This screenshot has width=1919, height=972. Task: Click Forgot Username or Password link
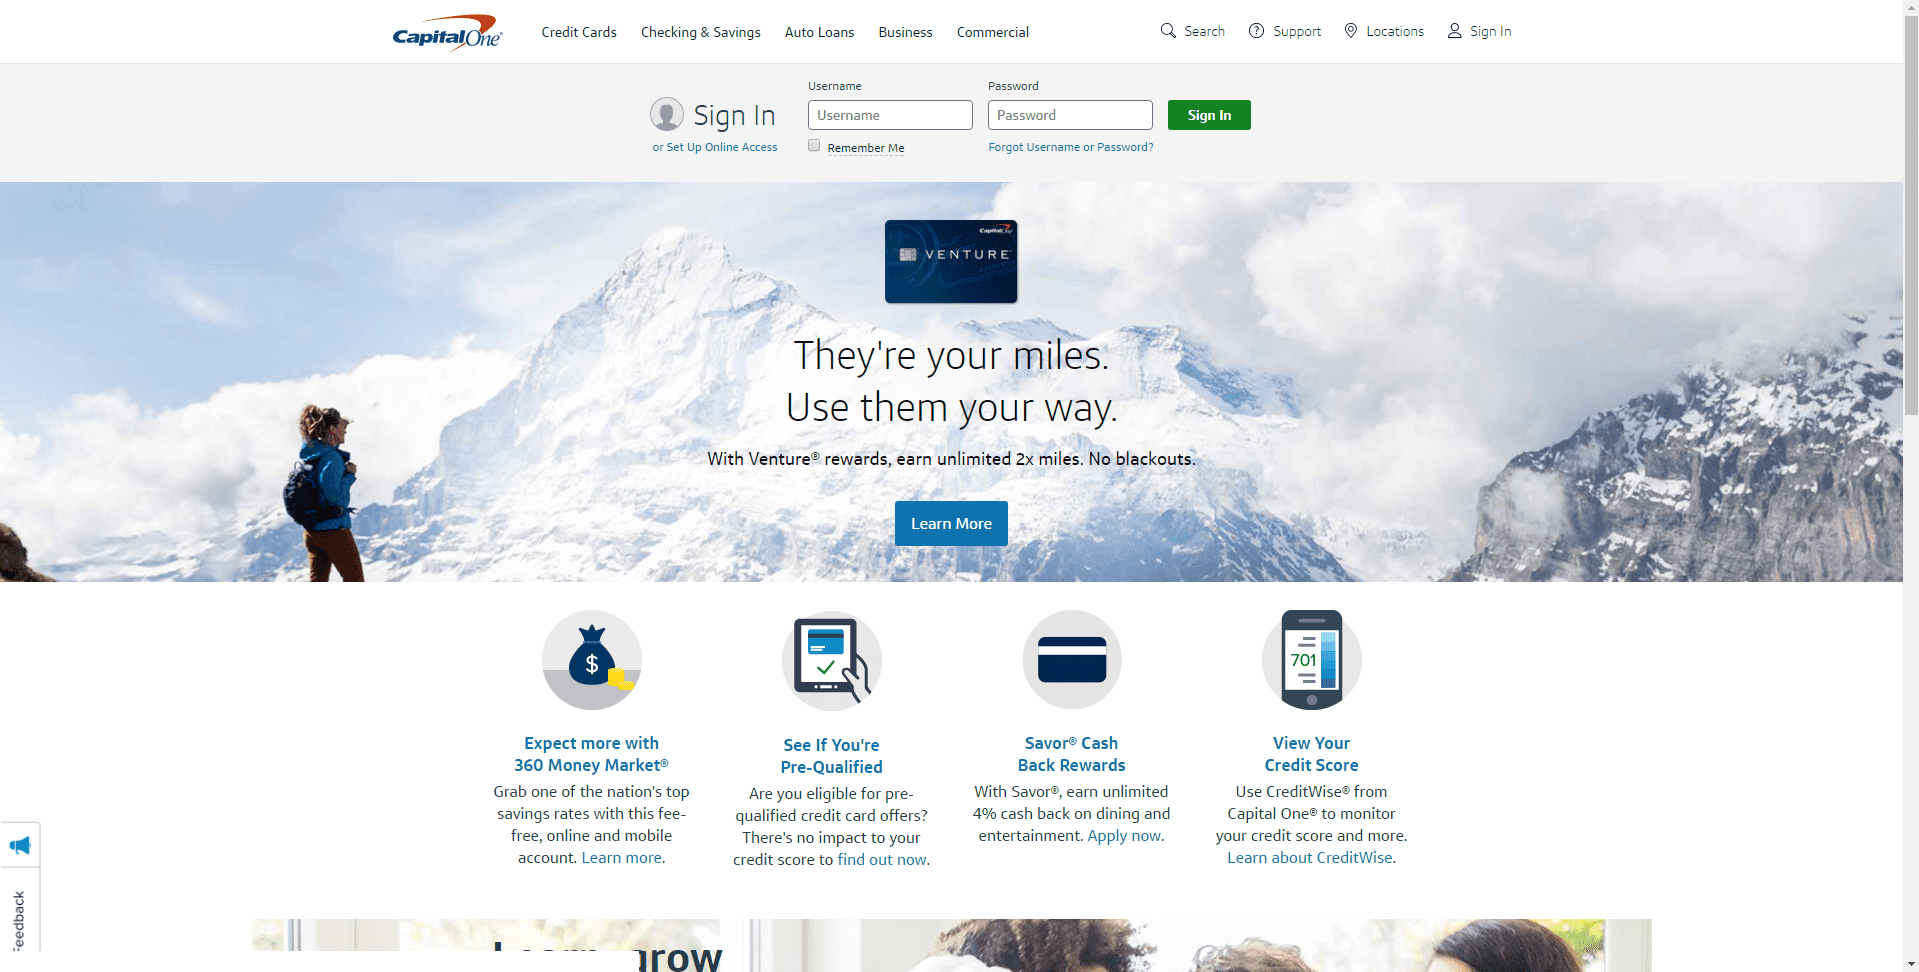click(x=1071, y=147)
